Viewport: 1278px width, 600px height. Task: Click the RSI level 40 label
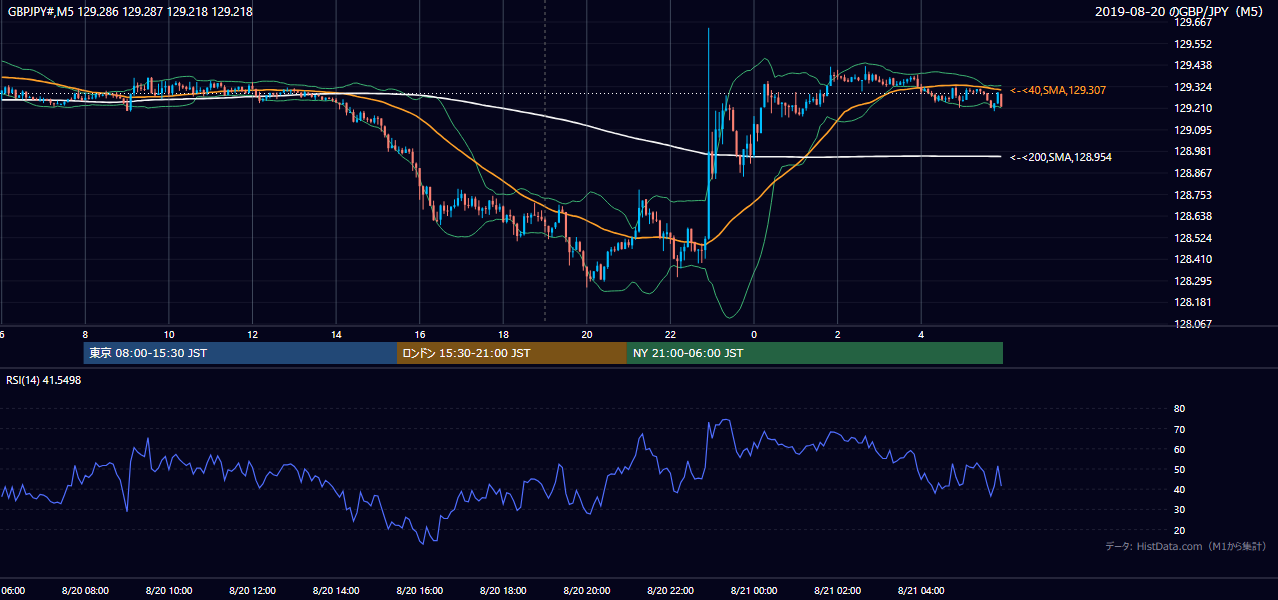click(1179, 489)
